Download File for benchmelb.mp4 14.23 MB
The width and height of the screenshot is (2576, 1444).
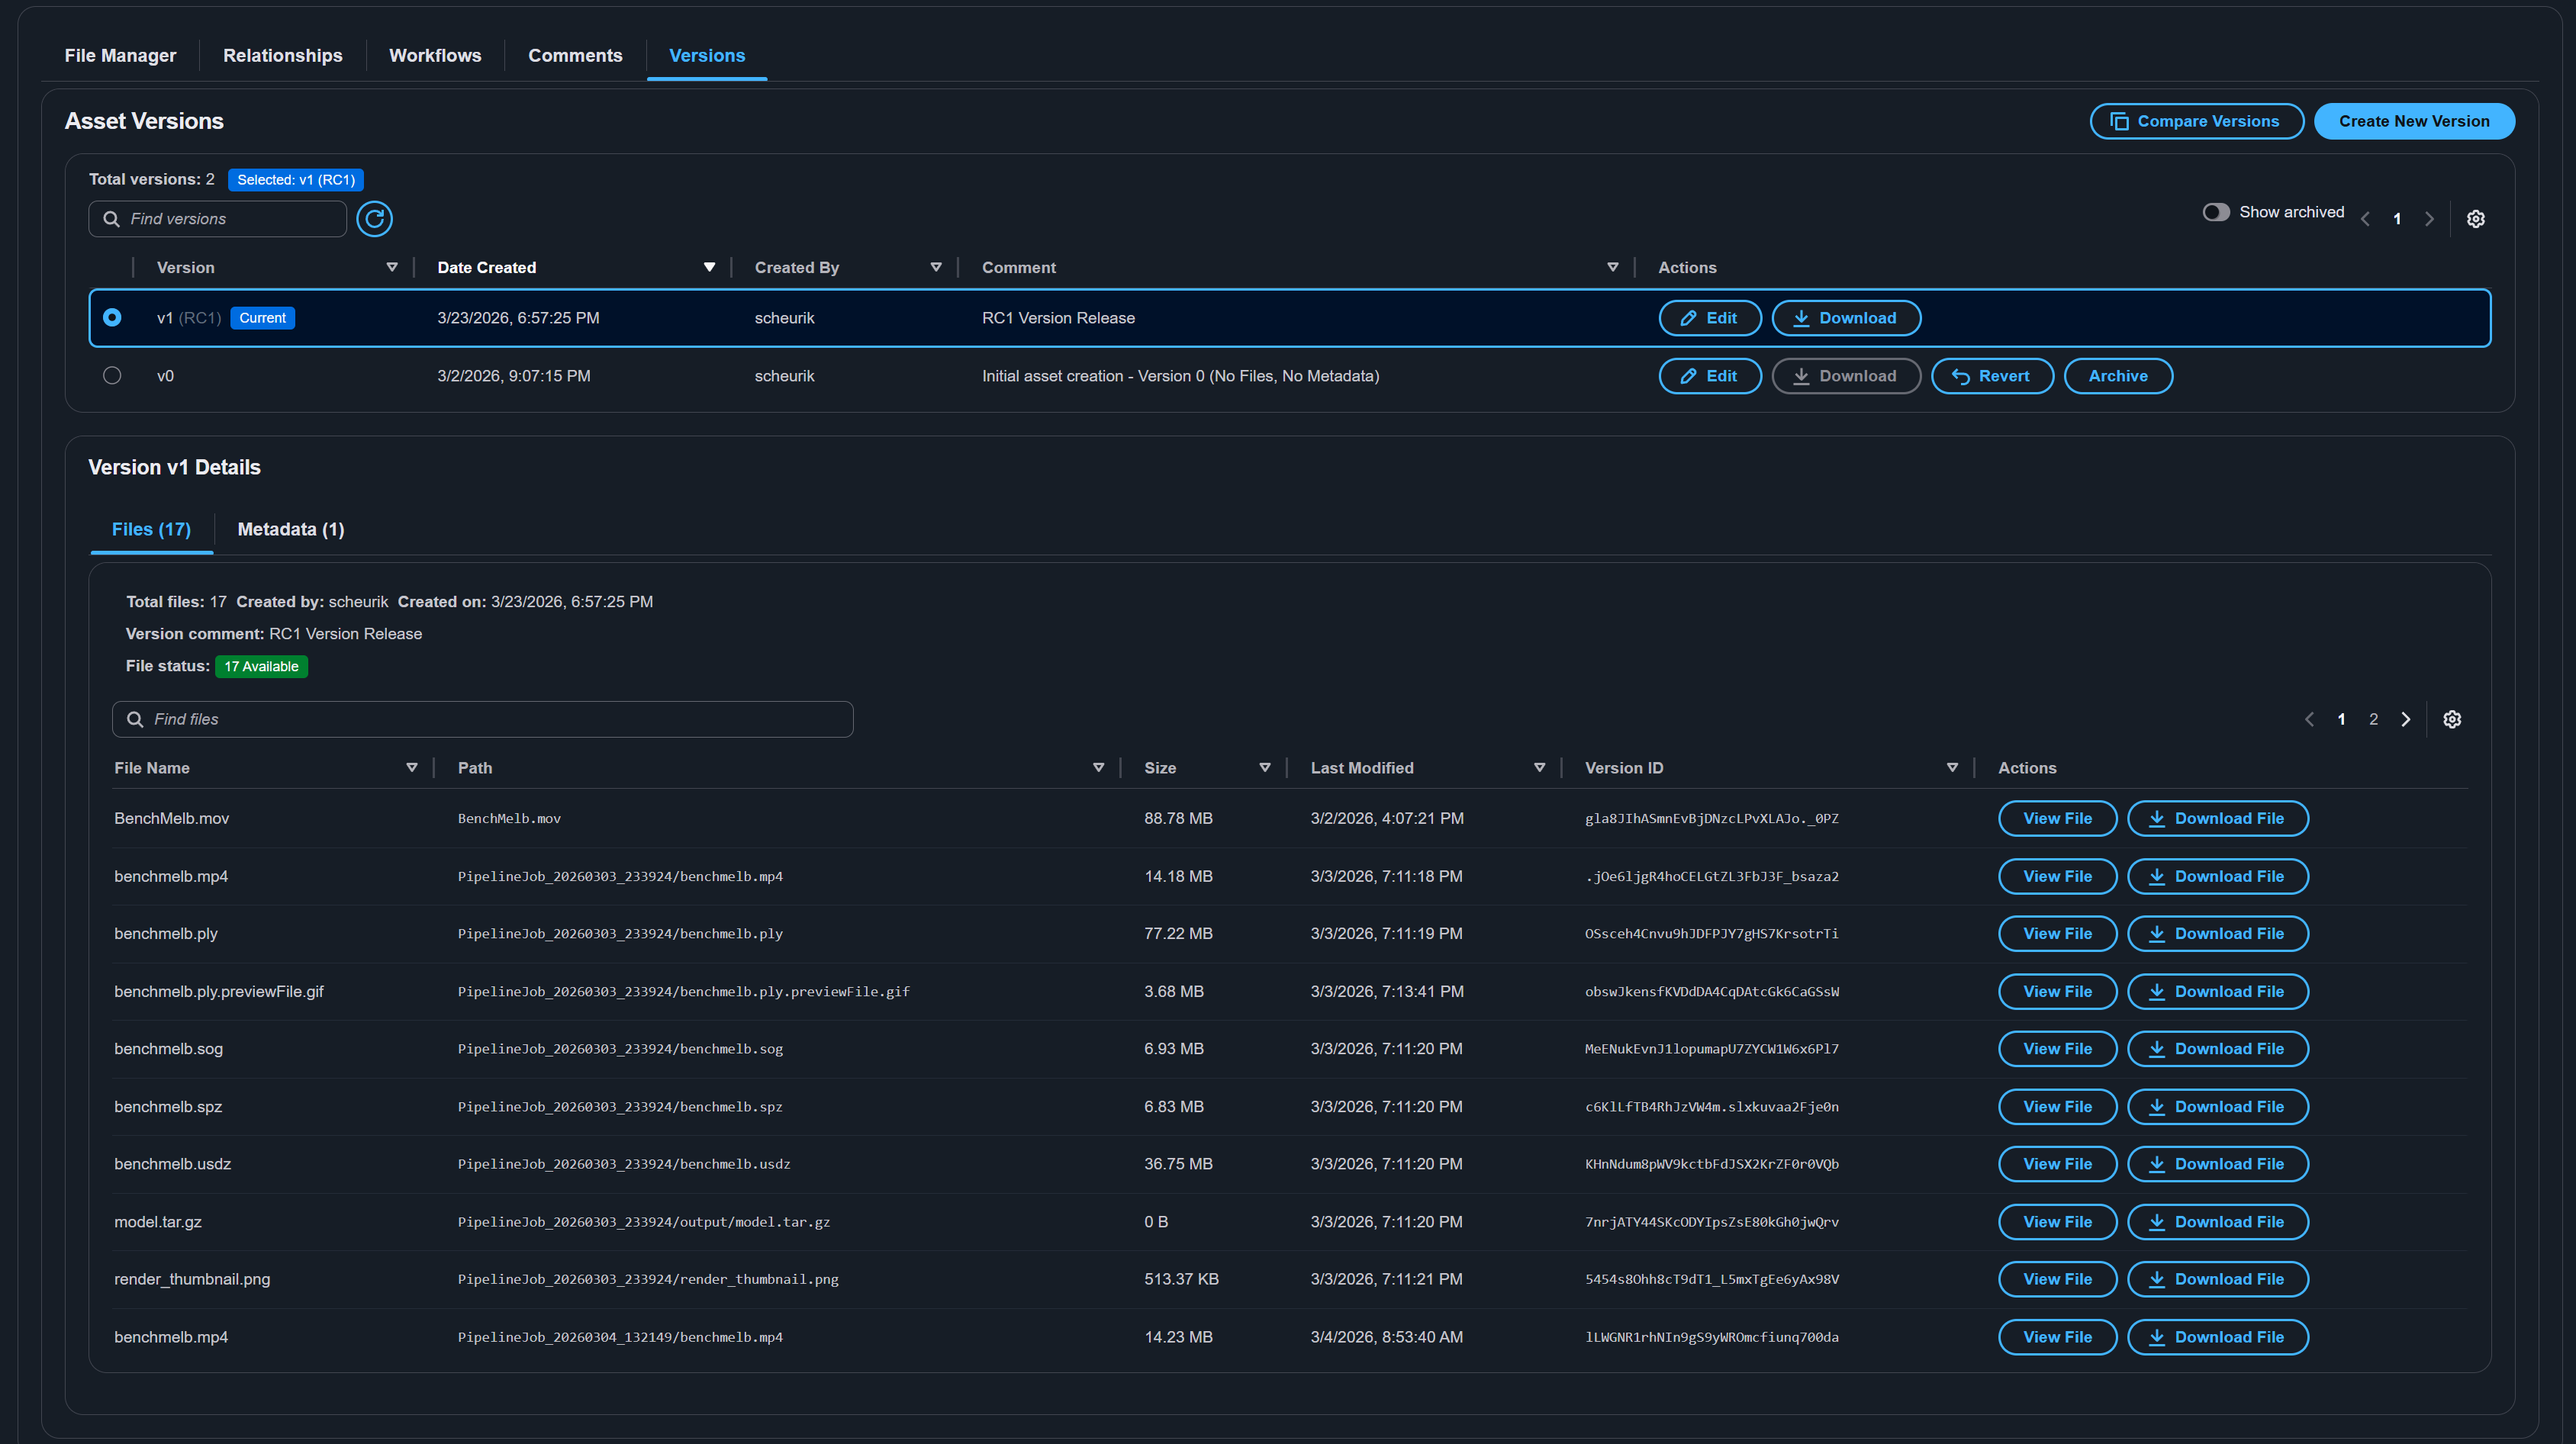(2217, 1336)
